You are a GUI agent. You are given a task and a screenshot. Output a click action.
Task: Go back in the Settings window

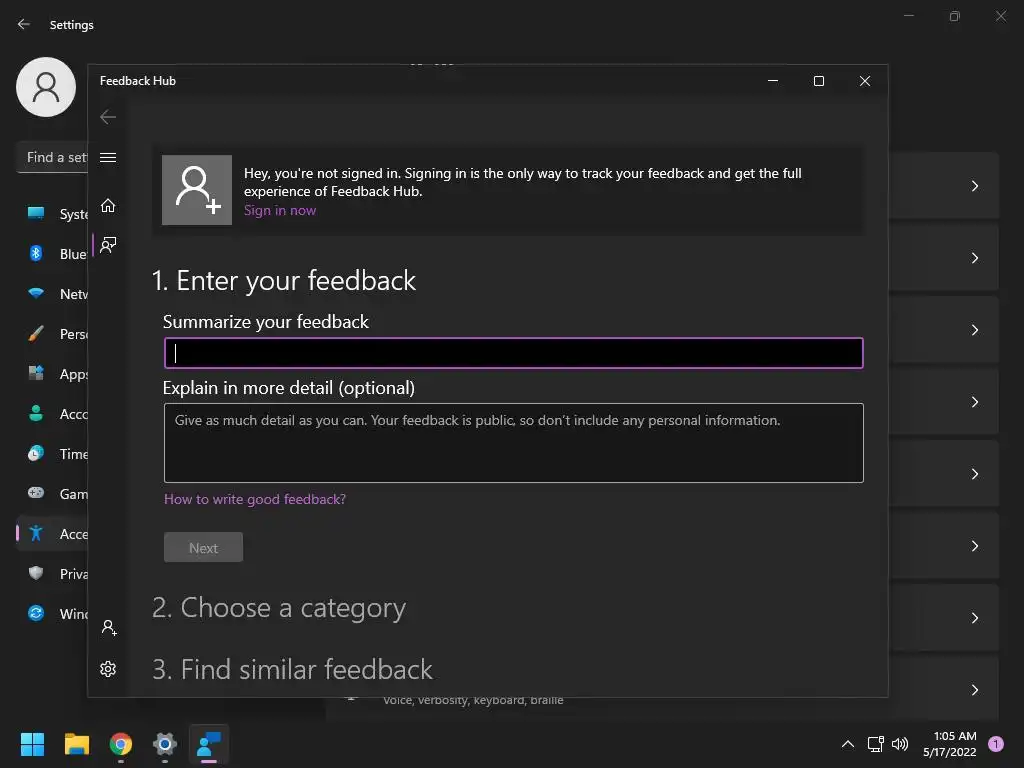coord(24,24)
